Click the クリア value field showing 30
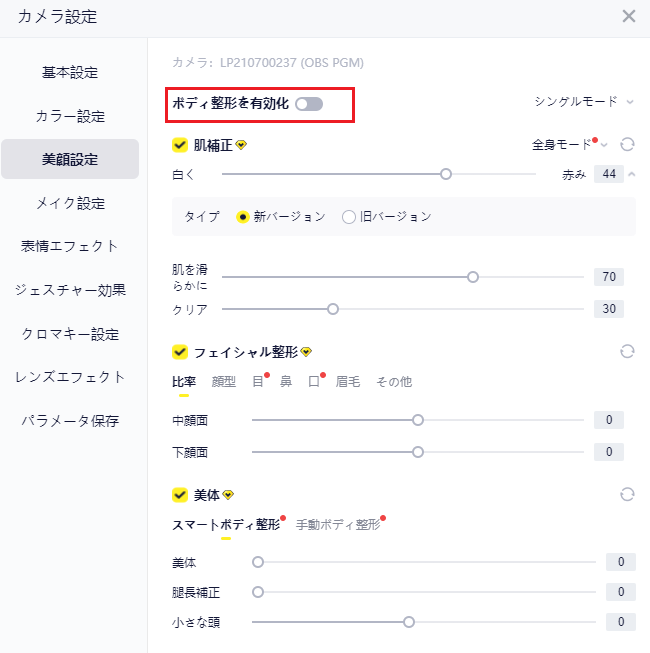The height and width of the screenshot is (653, 650). click(608, 309)
